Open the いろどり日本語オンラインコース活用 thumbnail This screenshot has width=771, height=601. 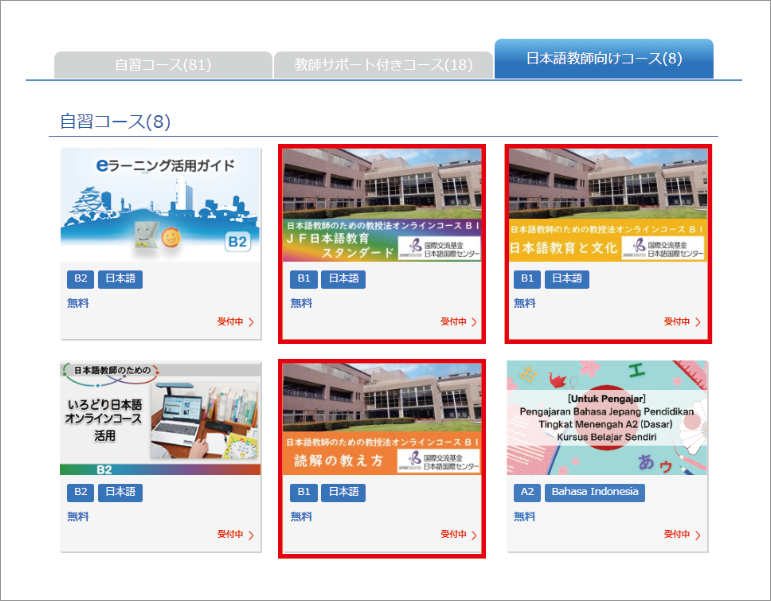160,418
